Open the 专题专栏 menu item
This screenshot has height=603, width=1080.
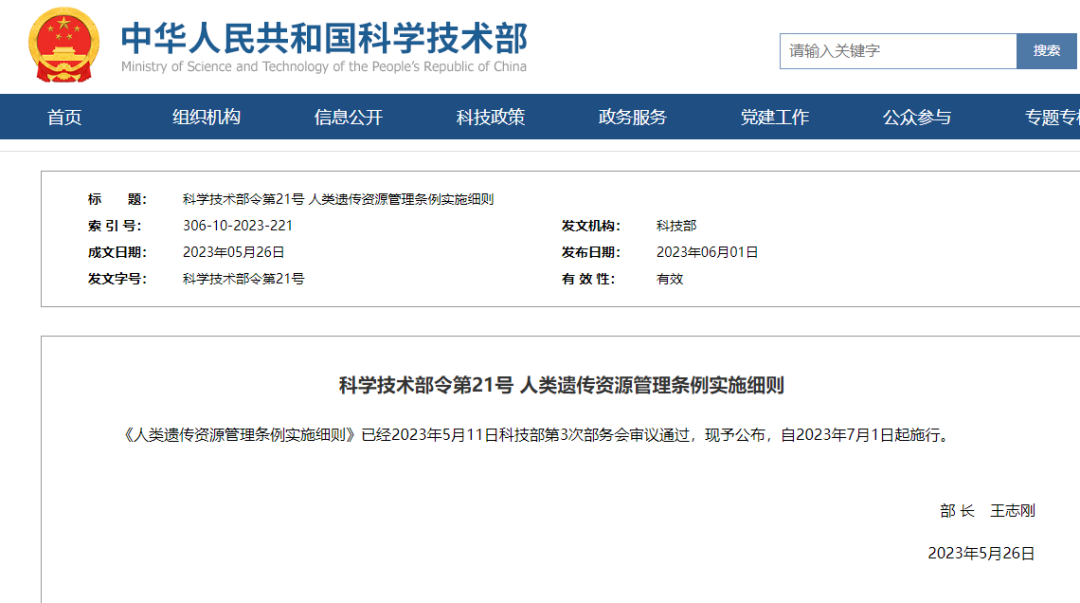tap(1052, 117)
